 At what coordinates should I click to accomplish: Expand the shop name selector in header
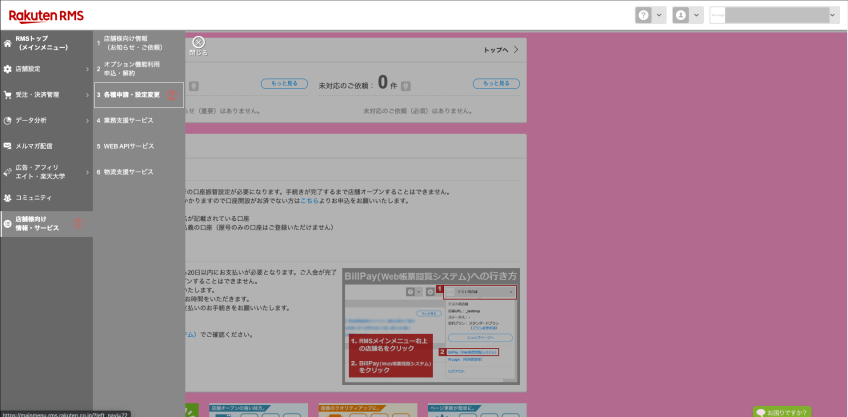(773, 15)
